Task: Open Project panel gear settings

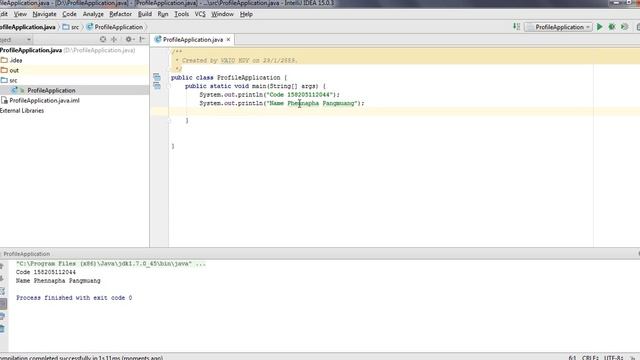Action: [x=129, y=39]
